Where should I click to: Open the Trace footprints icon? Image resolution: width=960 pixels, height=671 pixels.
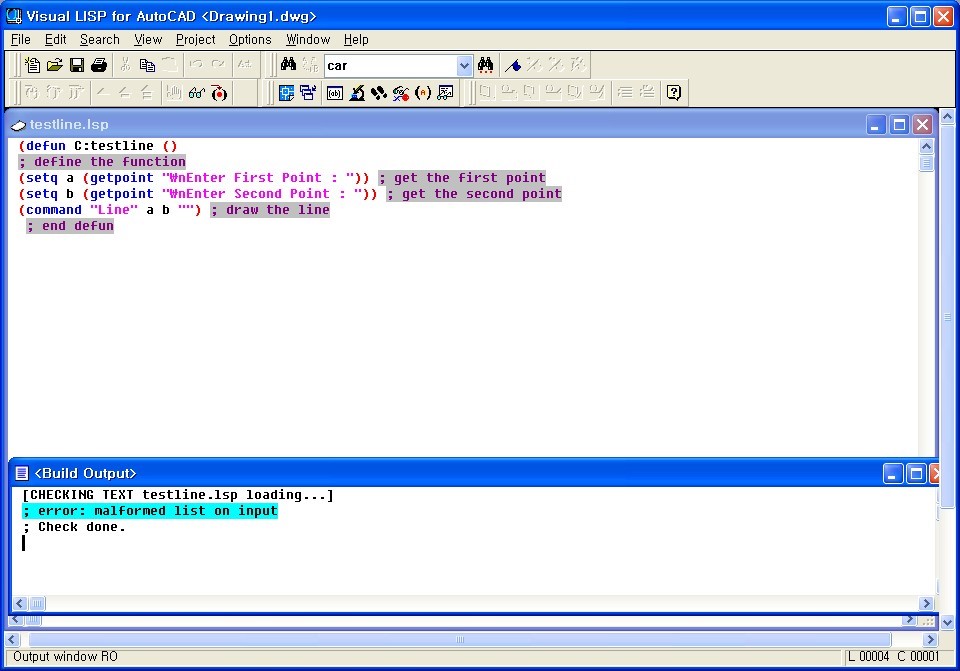click(379, 92)
